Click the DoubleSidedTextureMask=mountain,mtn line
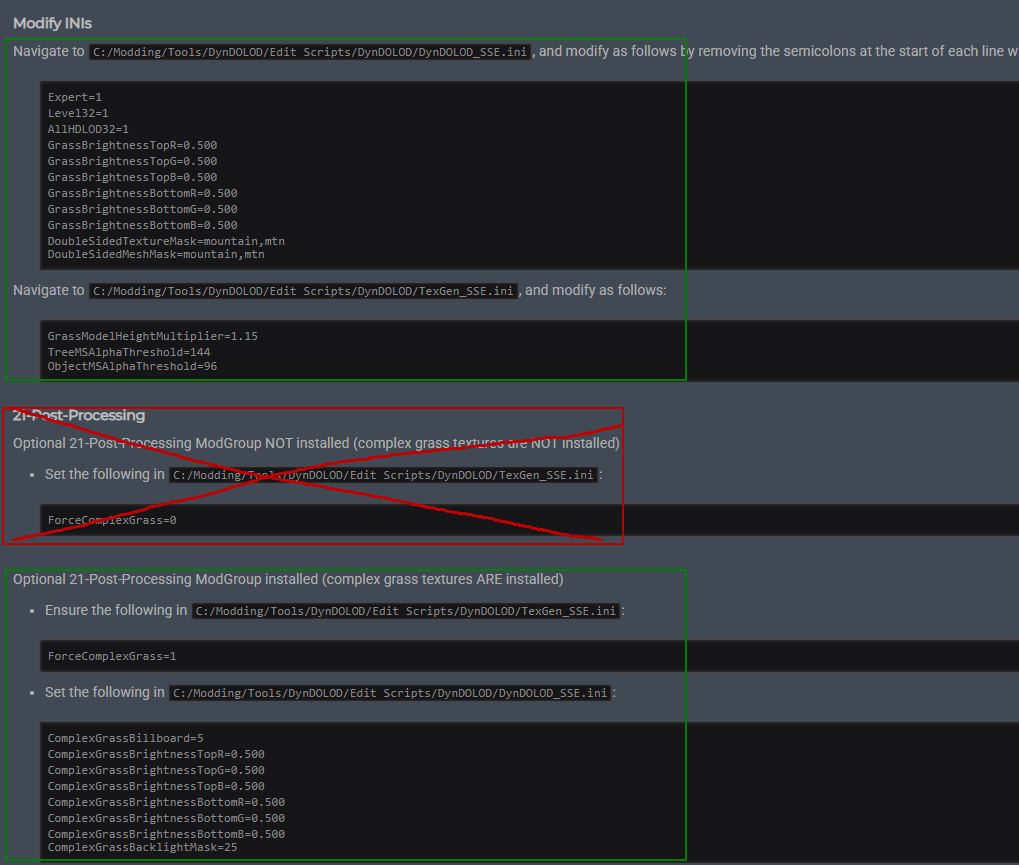 166,241
